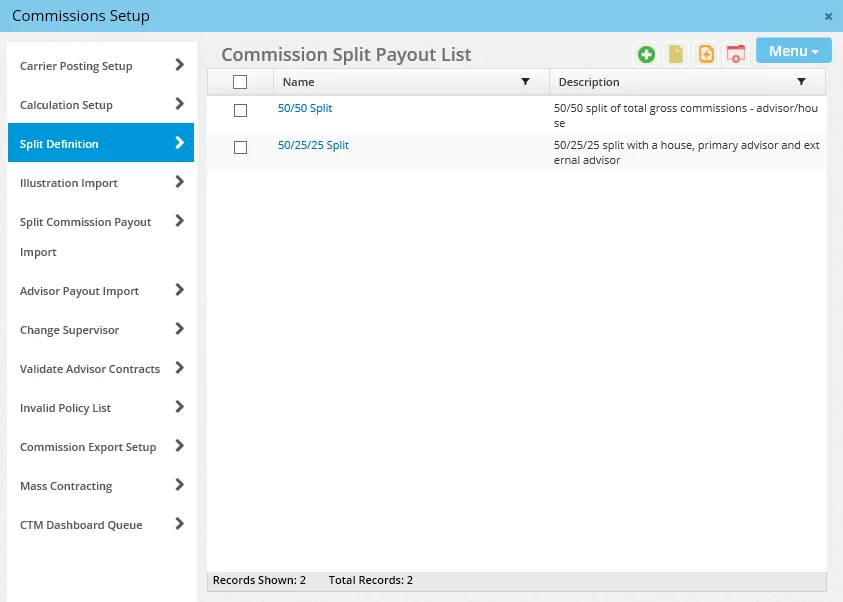The width and height of the screenshot is (843, 602).
Task: Click the yellow new document icon
Action: tap(676, 52)
